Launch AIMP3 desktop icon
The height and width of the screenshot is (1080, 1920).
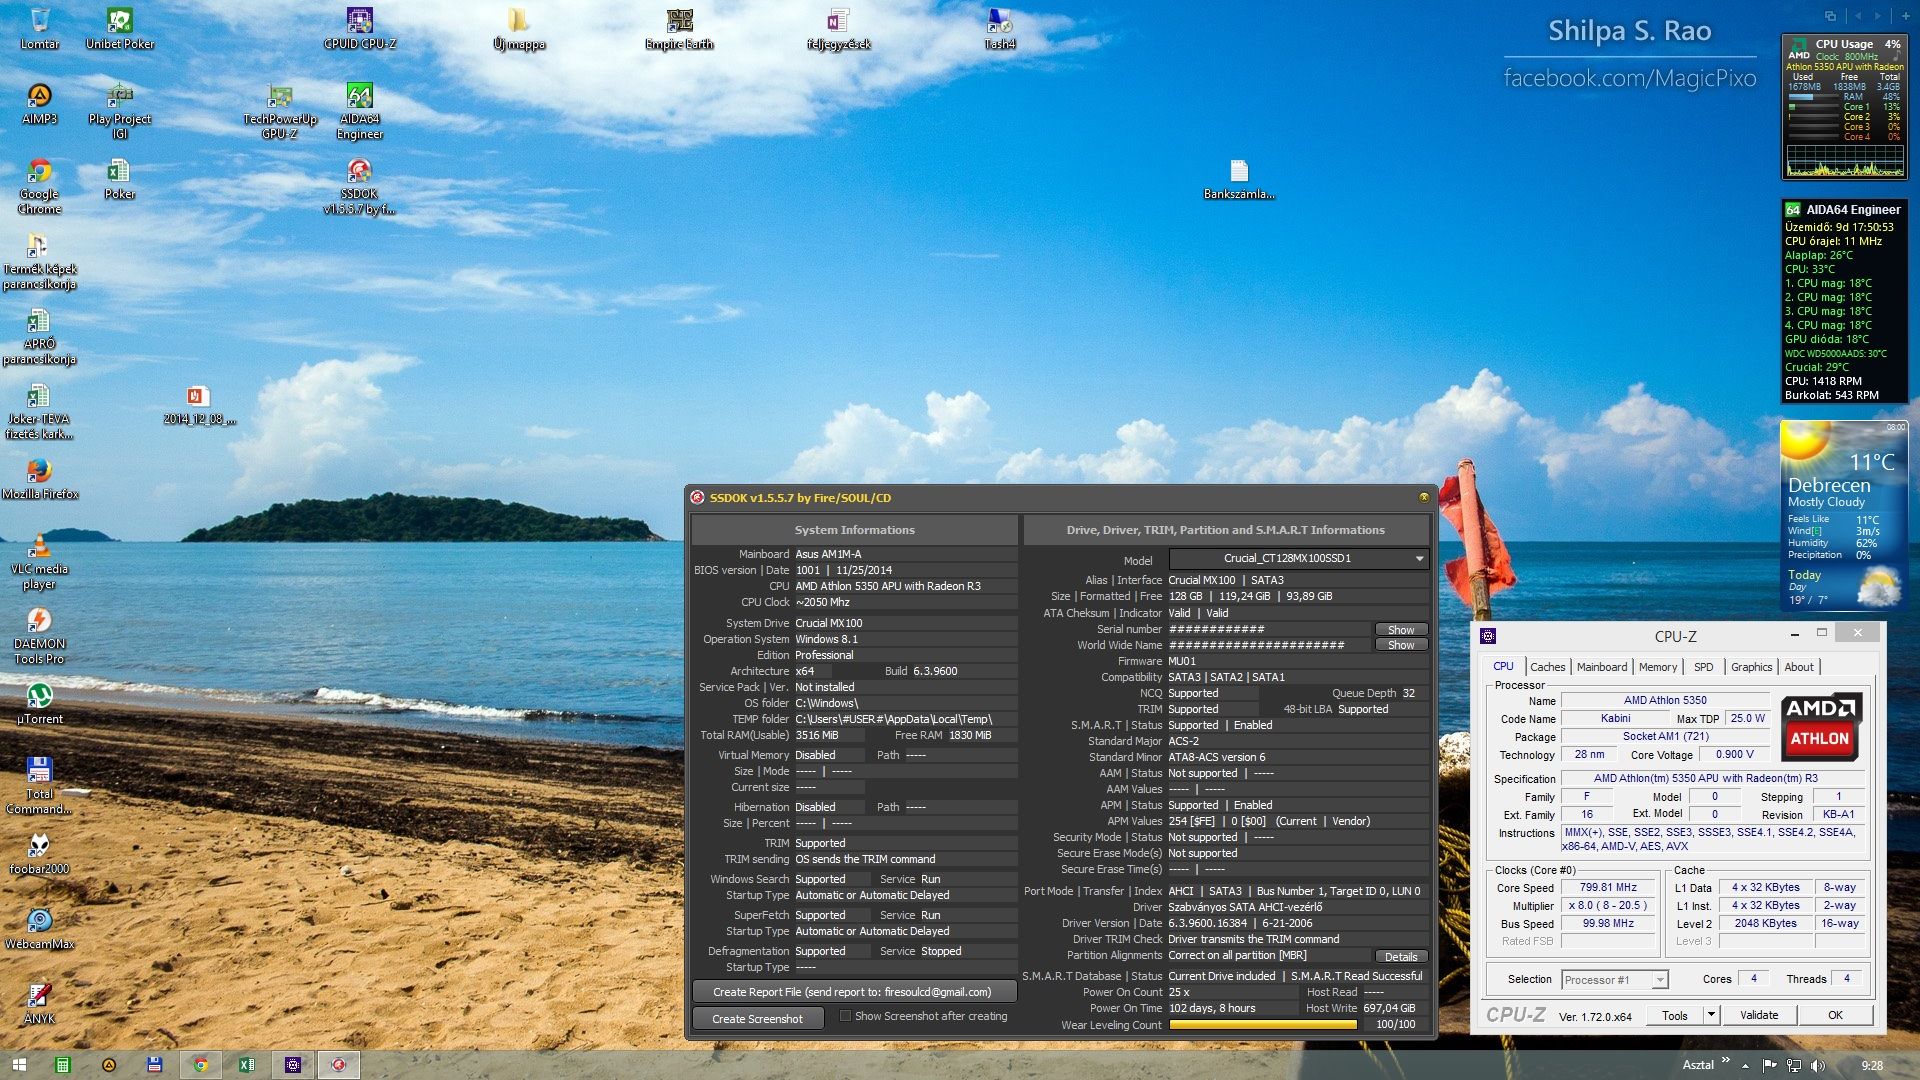[39, 103]
